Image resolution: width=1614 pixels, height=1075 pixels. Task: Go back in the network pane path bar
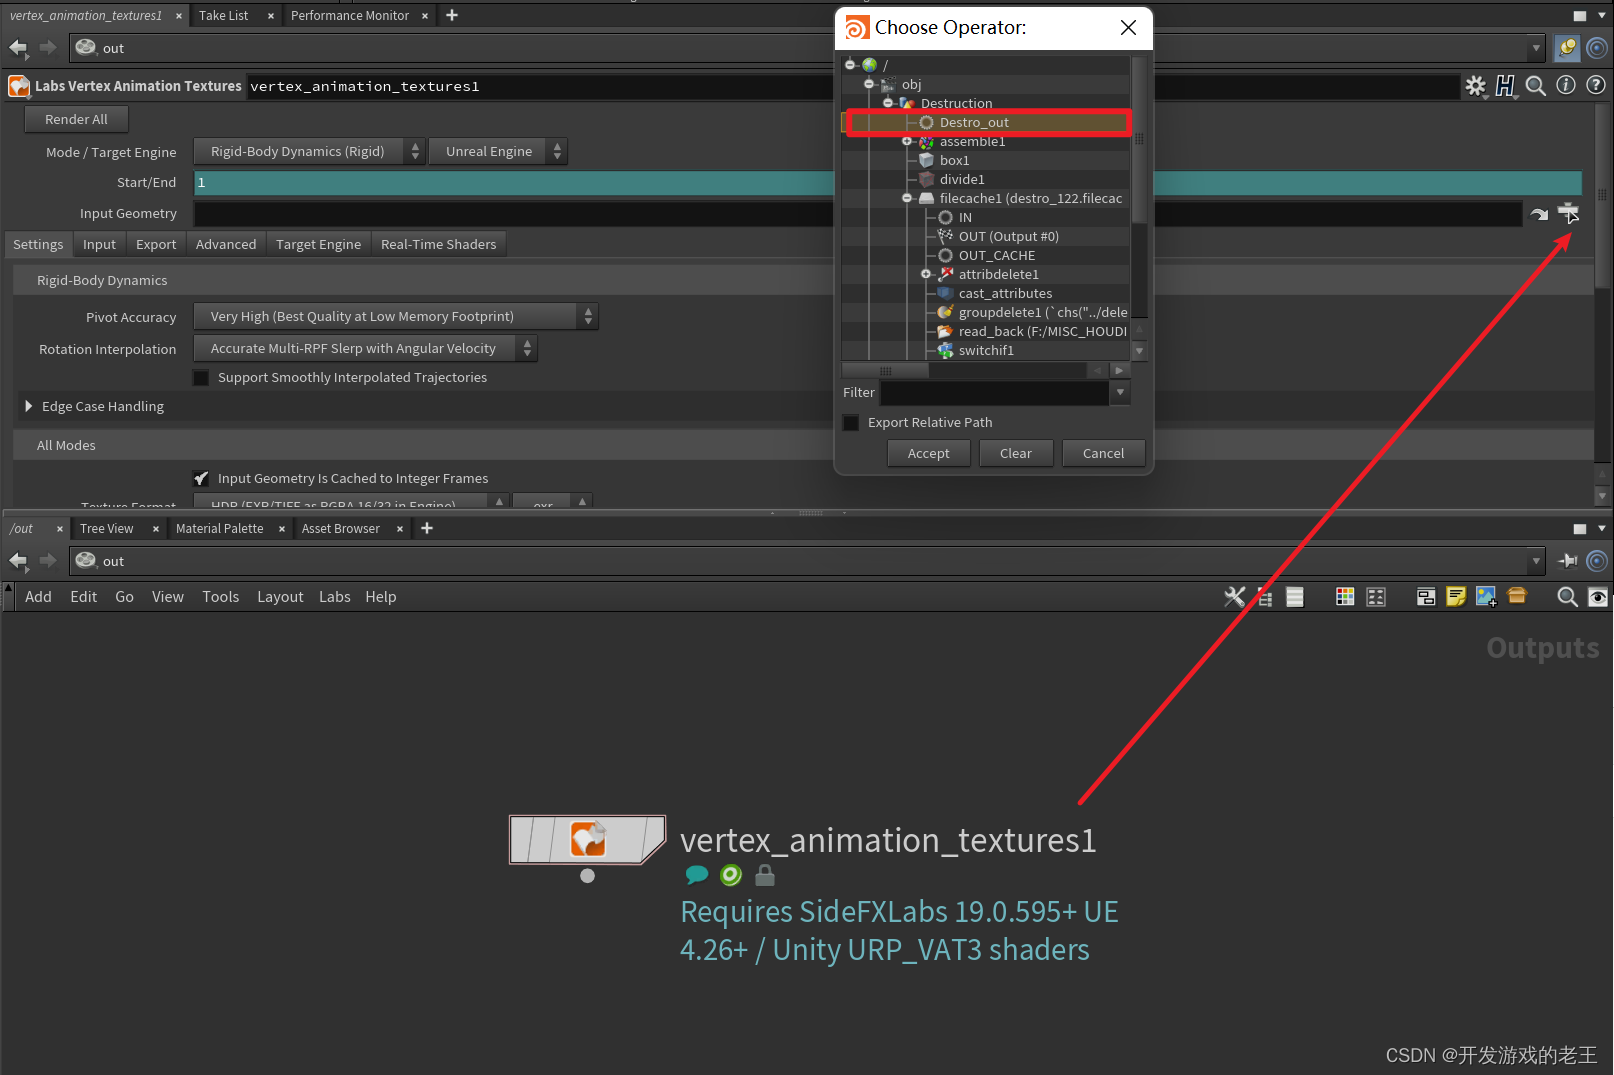18,560
